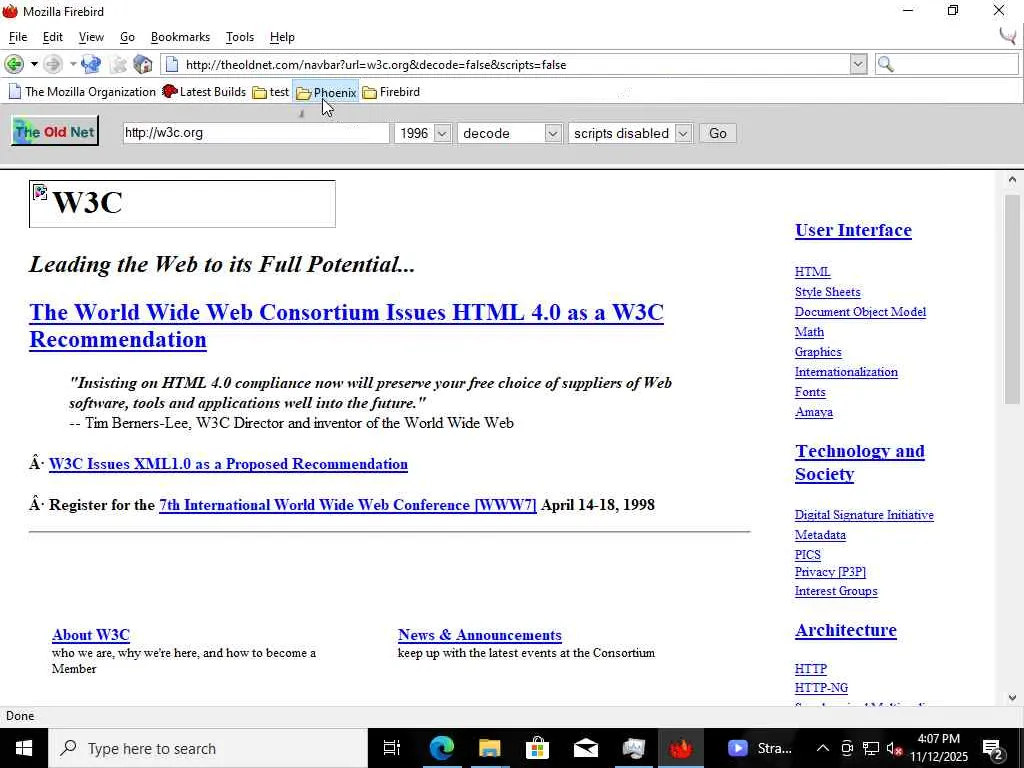
Task: Open The Mozilla Organization bookmark
Action: point(82,92)
